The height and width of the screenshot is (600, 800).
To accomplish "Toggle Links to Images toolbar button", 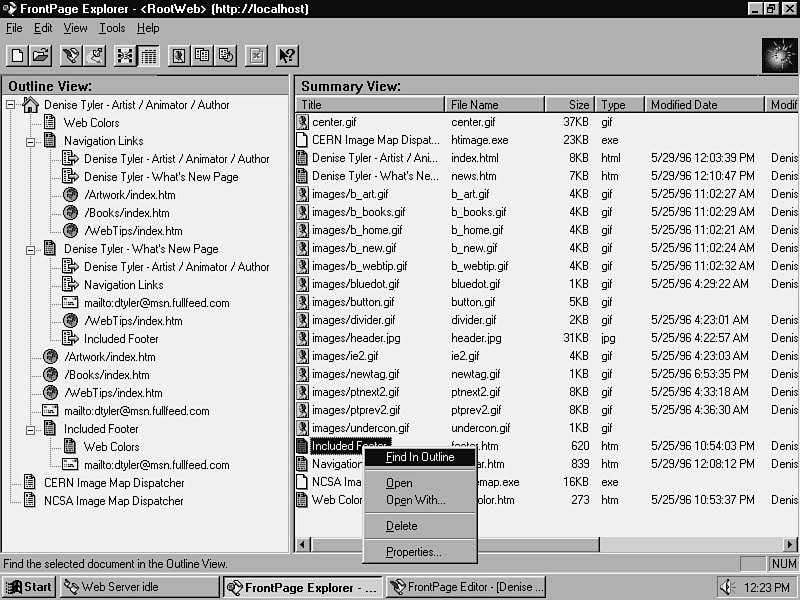I will 180,56.
